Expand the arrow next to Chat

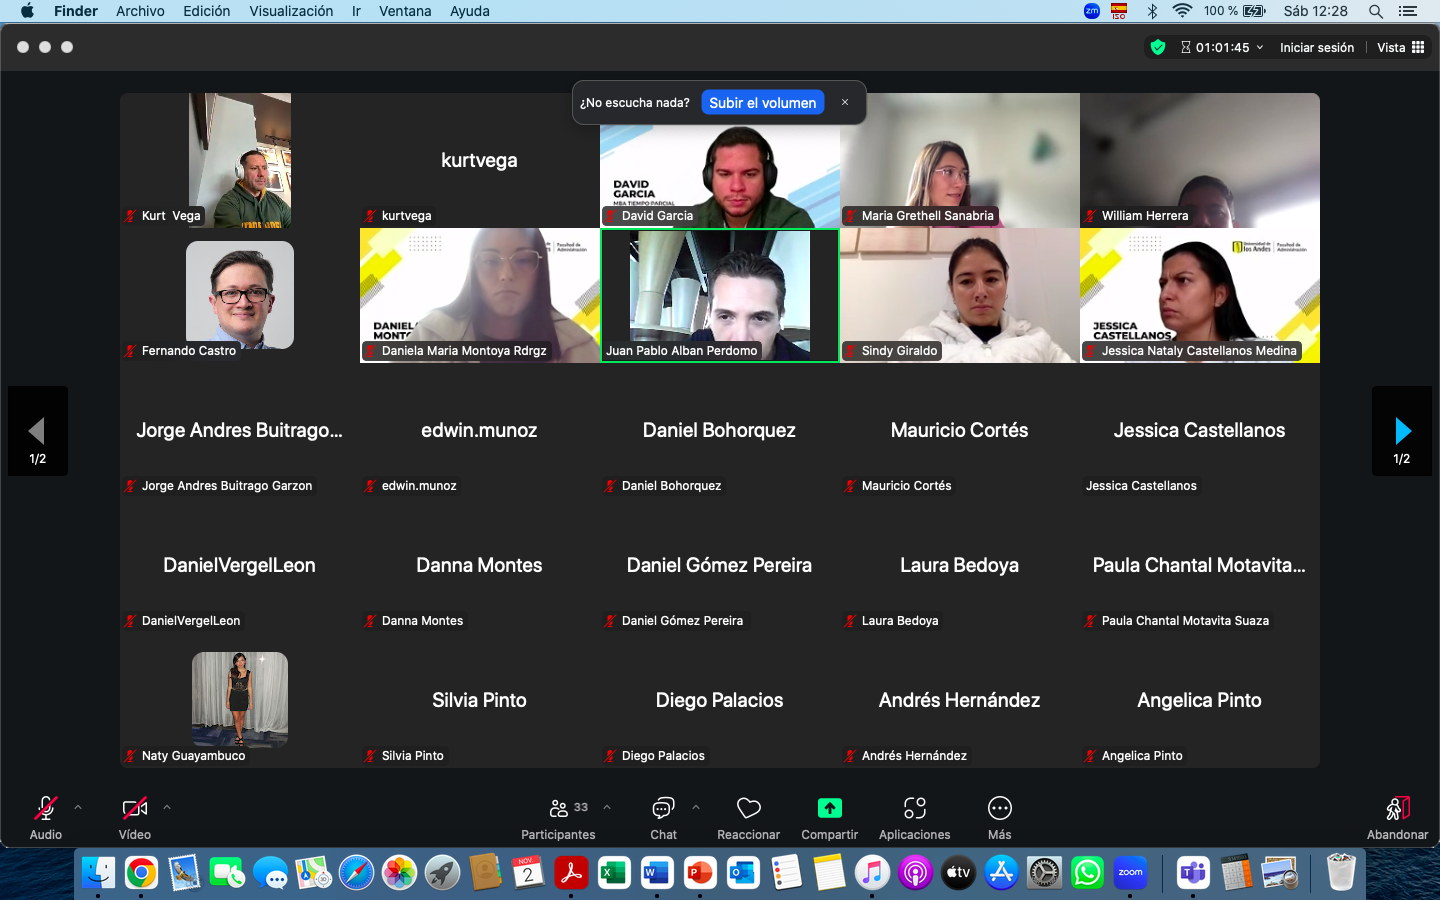coord(696,807)
